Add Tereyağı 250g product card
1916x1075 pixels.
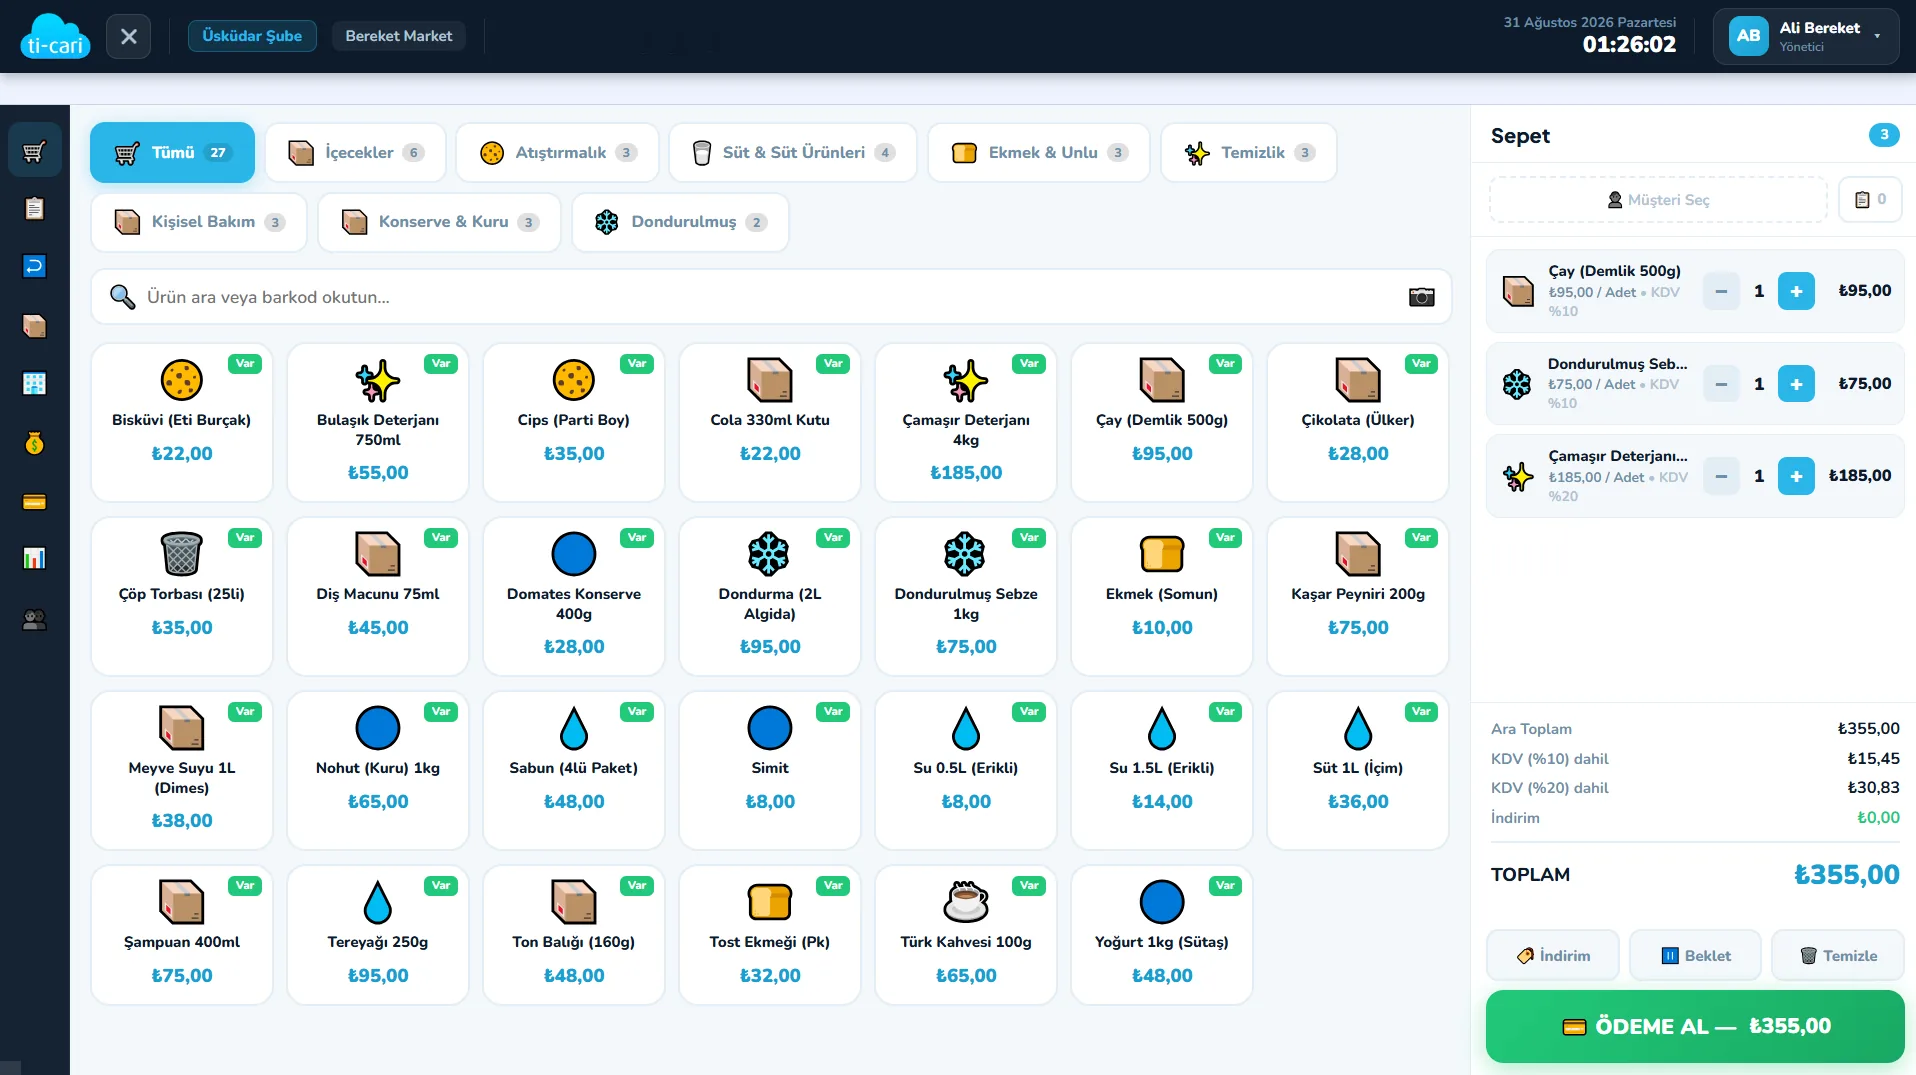coord(378,935)
